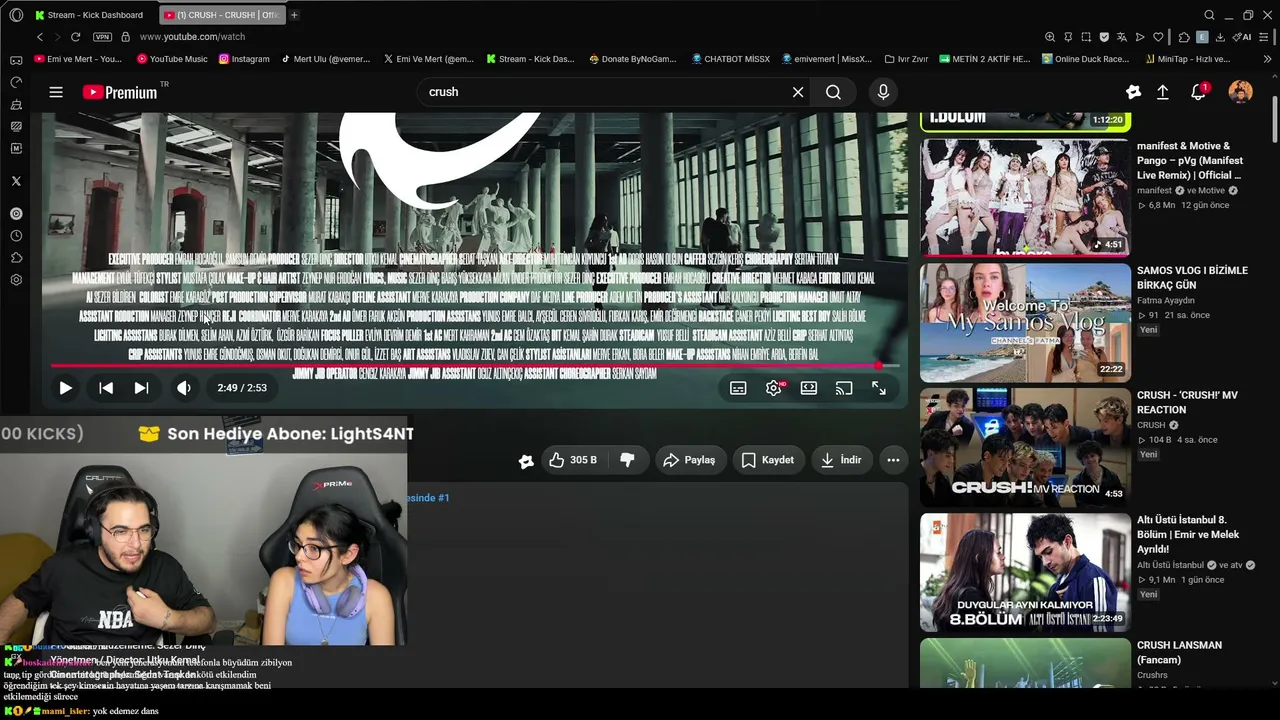1280x720 pixels.
Task: Clear the search box with the X
Action: (x=798, y=92)
